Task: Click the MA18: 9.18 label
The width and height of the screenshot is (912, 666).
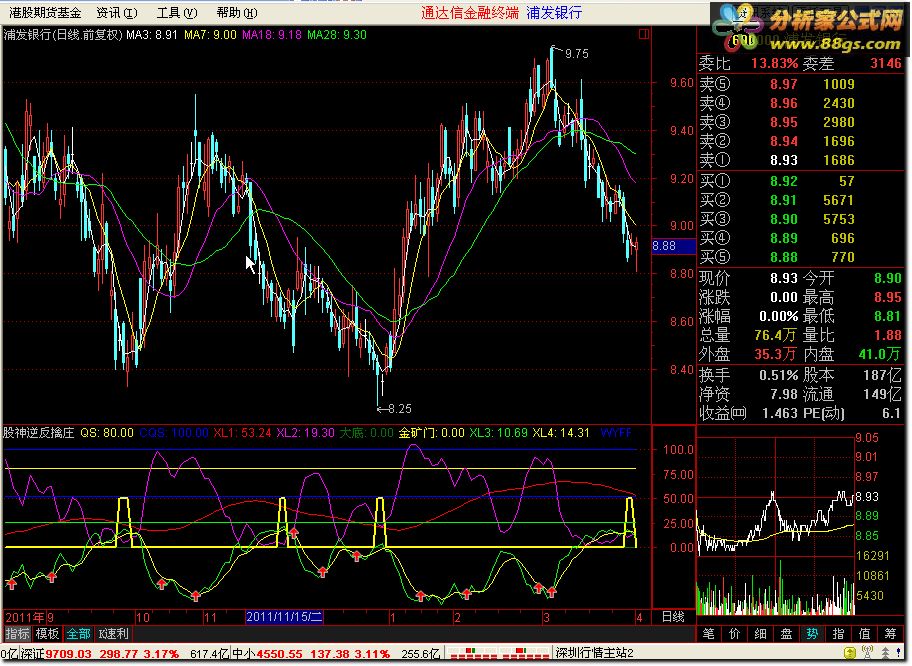Action: tap(272, 34)
